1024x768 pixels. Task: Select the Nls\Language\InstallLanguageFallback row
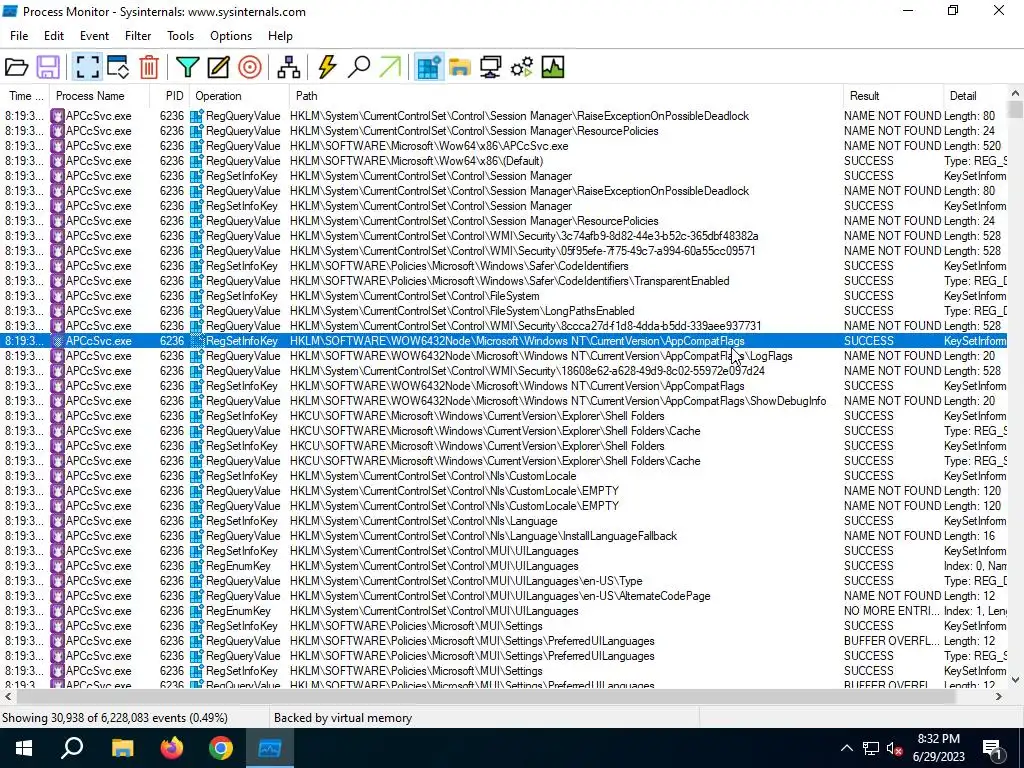pyautogui.click(x=503, y=536)
